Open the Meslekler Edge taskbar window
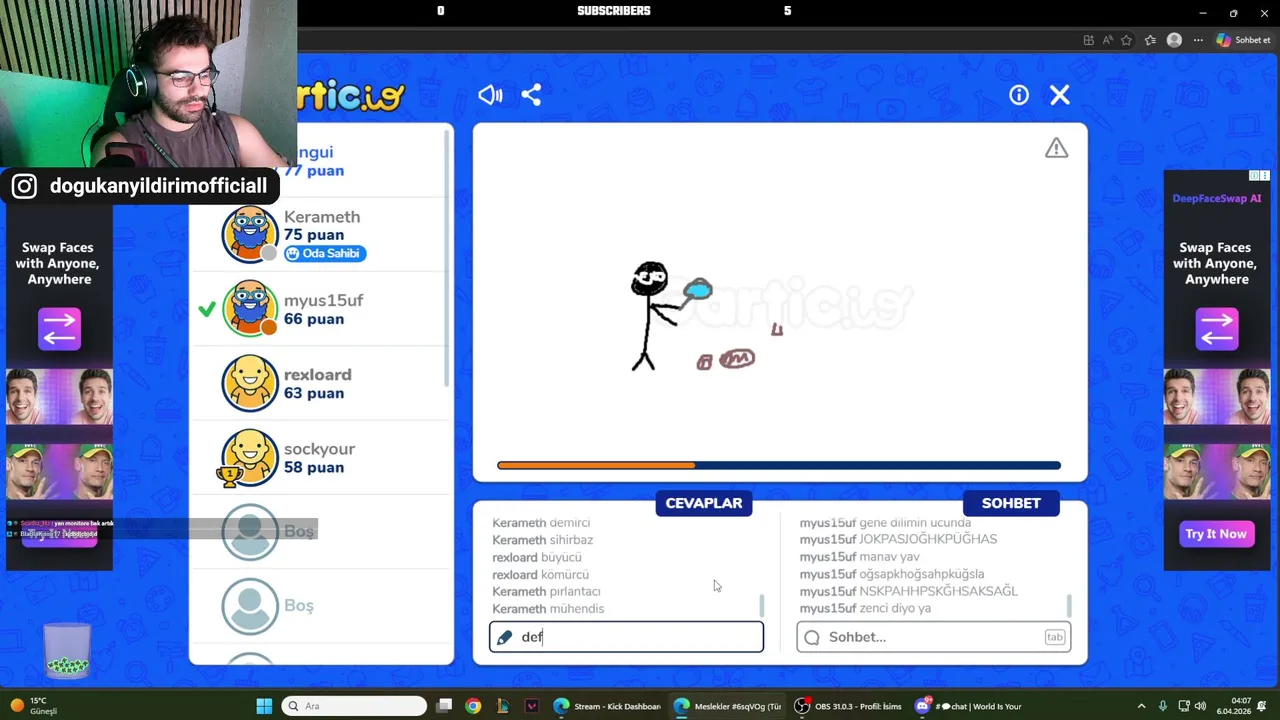Screen dimensions: 1280x720 click(x=727, y=706)
